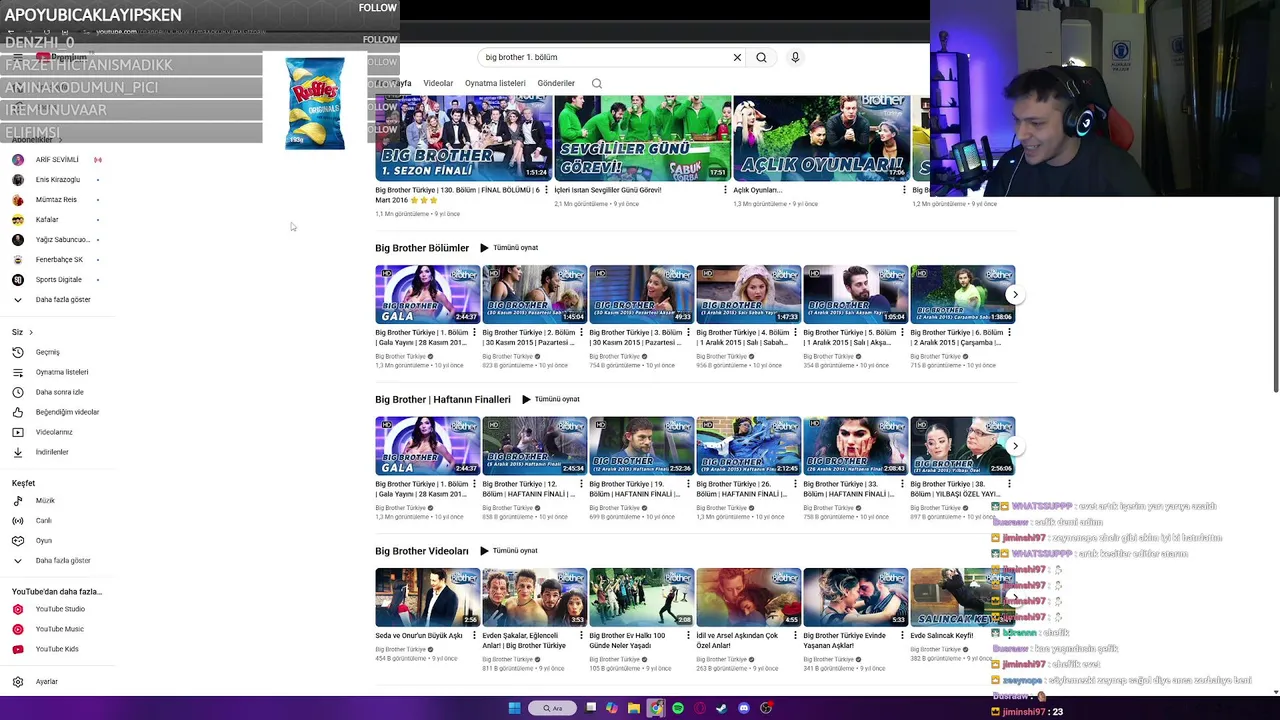Open Videolarınız in sidebar
This screenshot has height=720, width=1280.
(42, 432)
